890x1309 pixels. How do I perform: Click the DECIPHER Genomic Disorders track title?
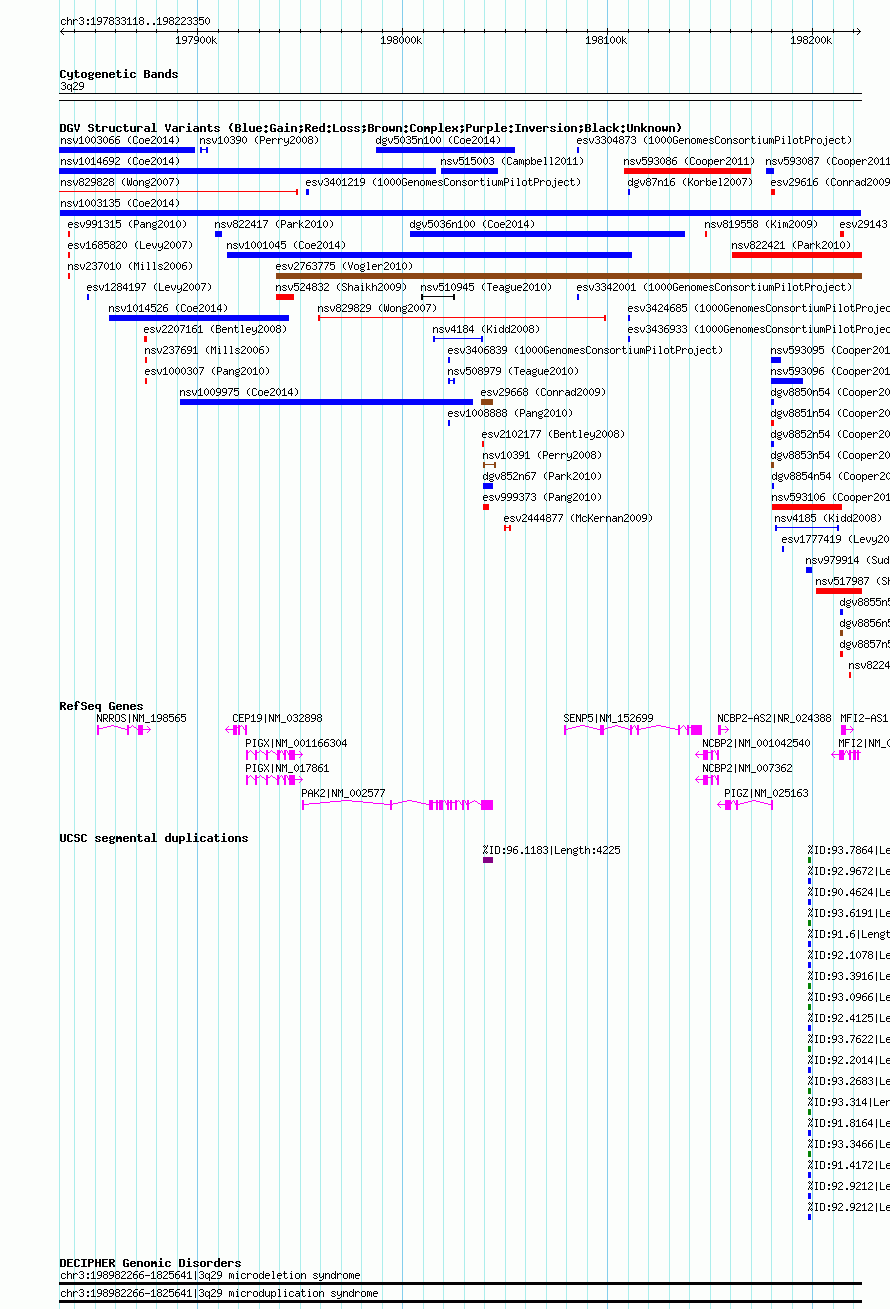coord(150,1263)
